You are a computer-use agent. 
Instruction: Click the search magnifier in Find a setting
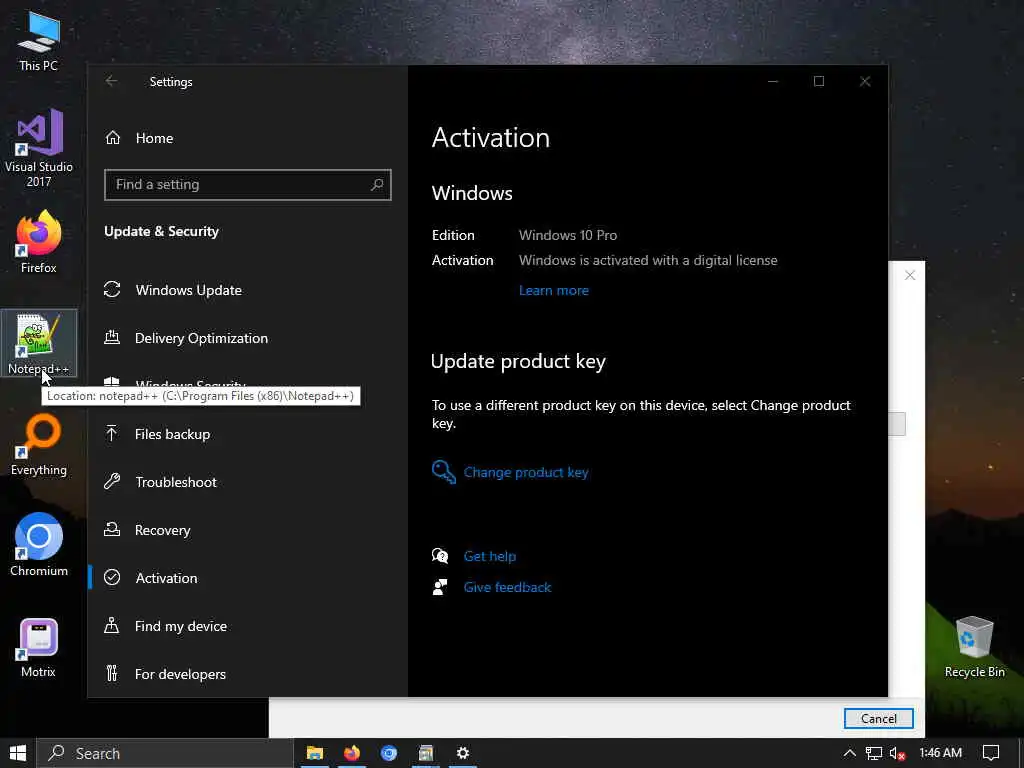coord(377,185)
